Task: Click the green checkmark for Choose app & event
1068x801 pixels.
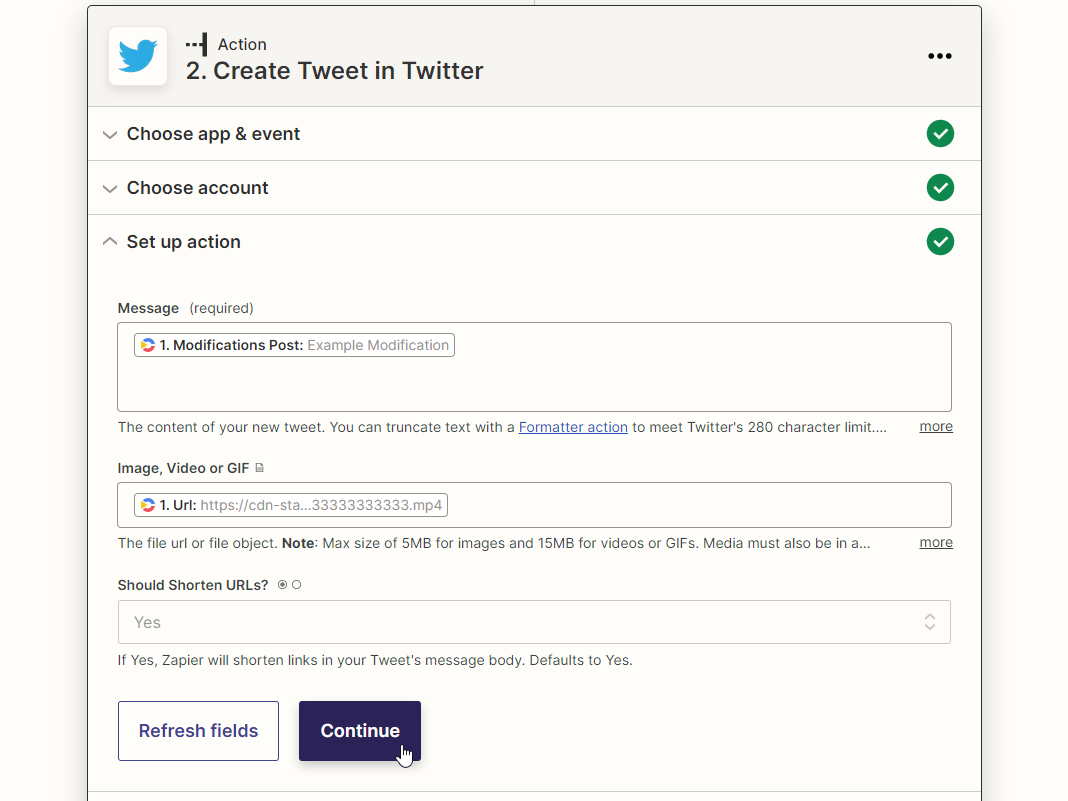Action: pos(940,134)
